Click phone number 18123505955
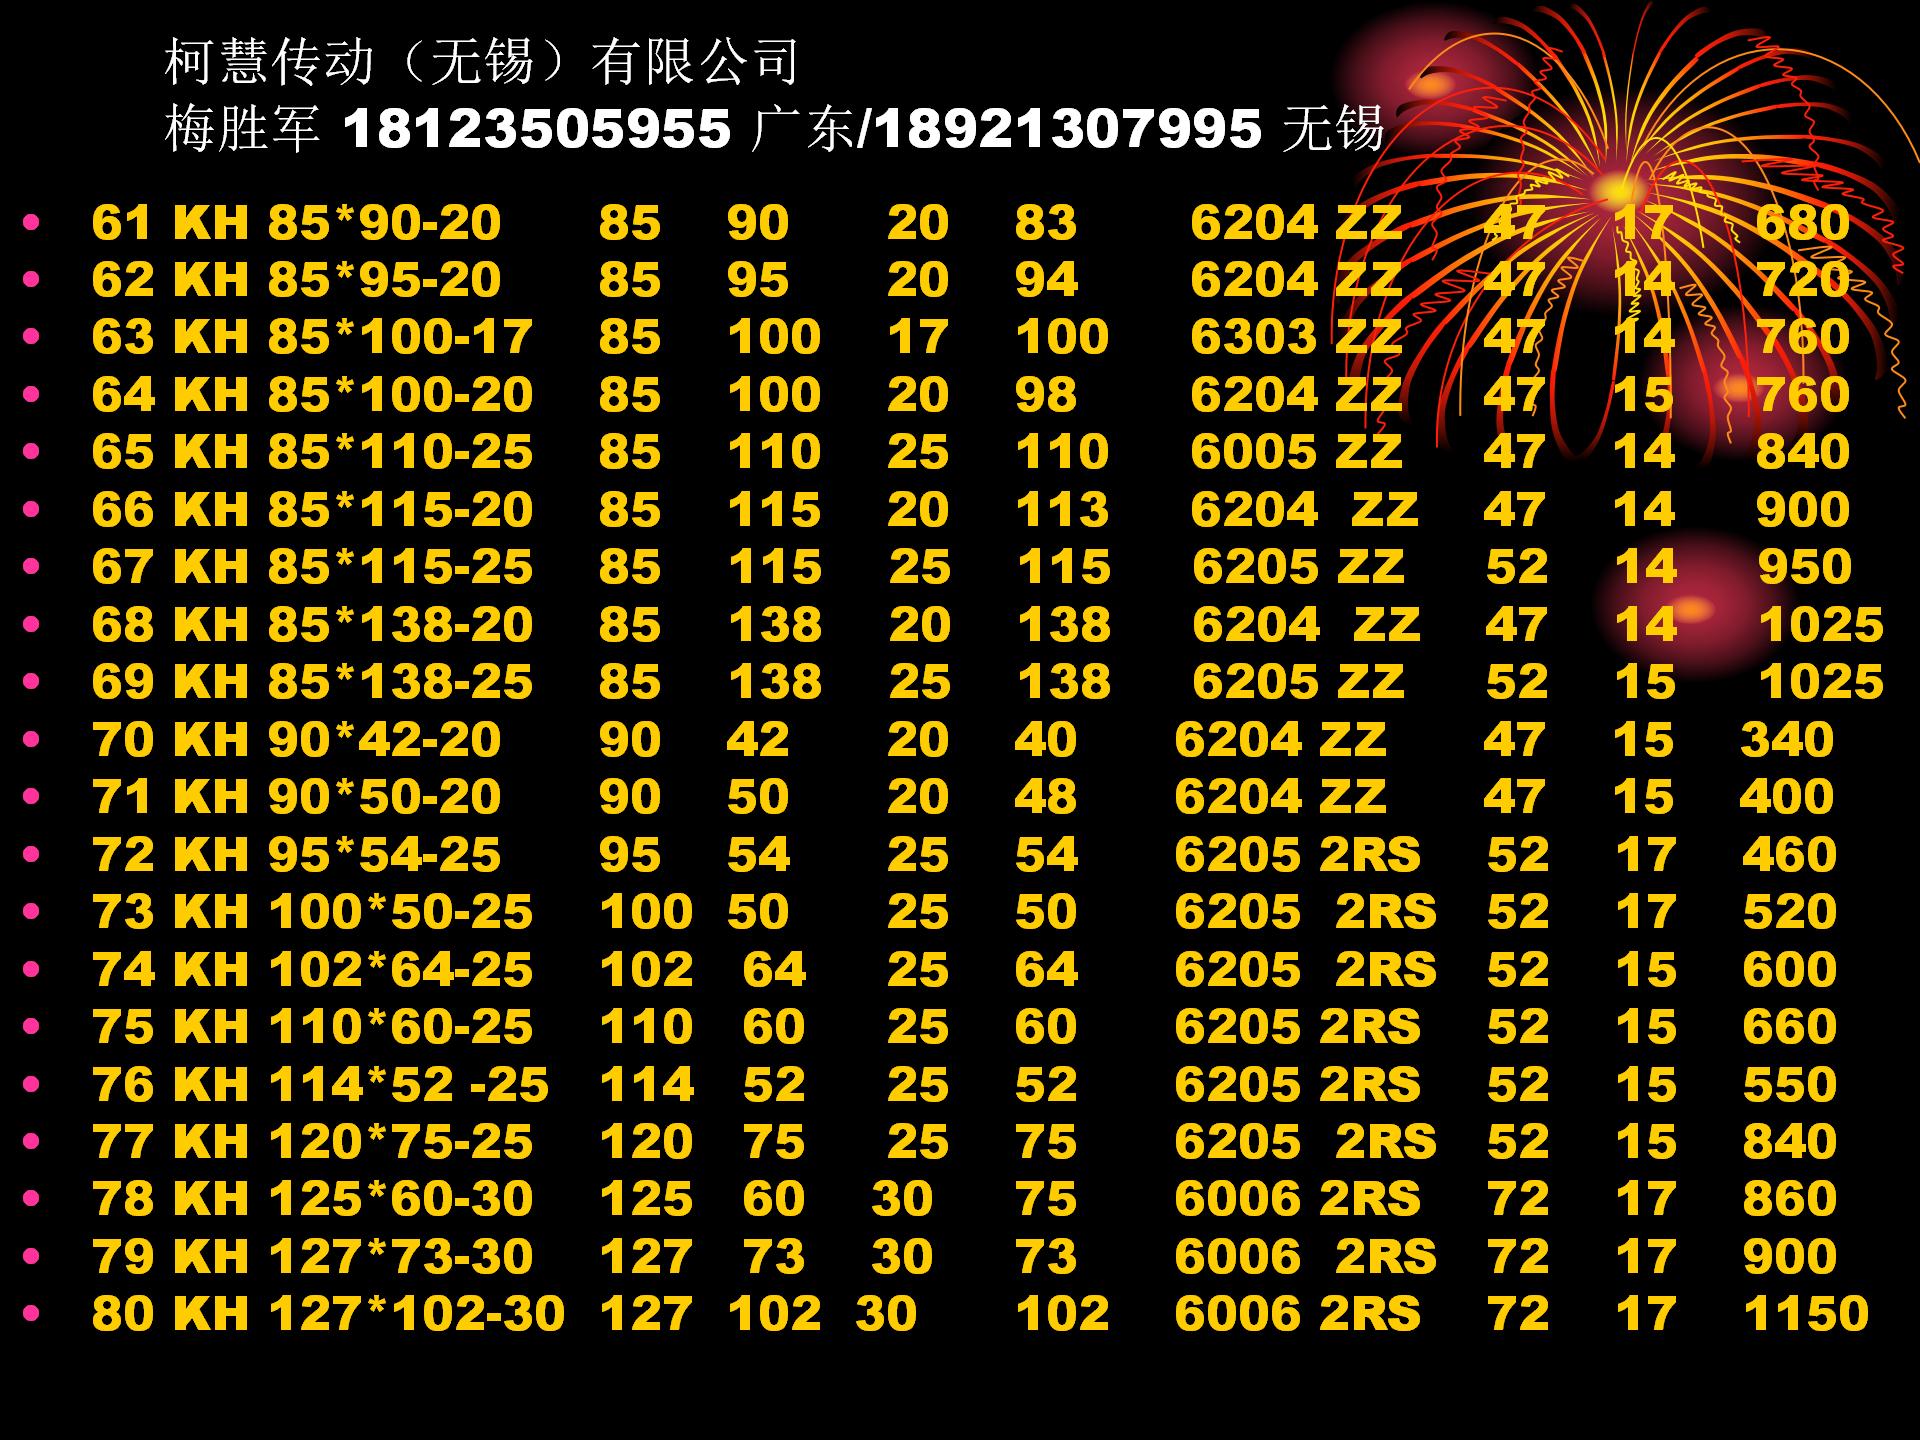1920x1440 pixels. tap(537, 130)
